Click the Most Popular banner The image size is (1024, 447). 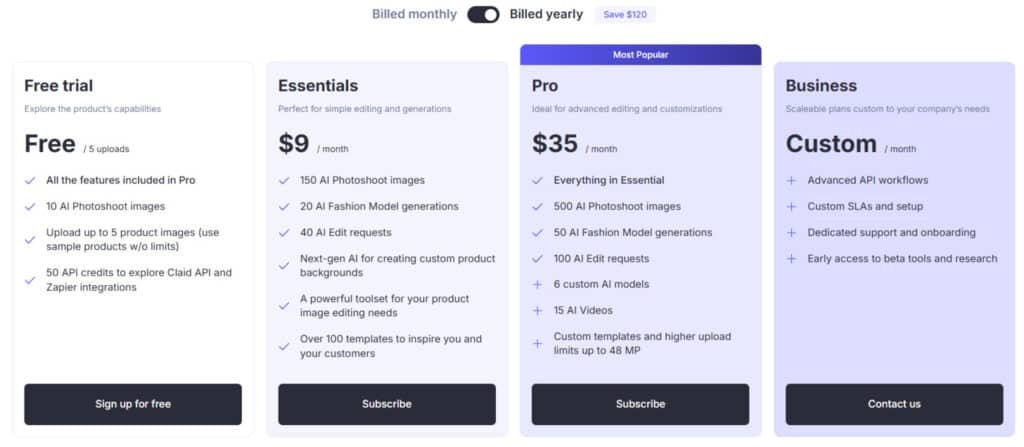pos(640,55)
